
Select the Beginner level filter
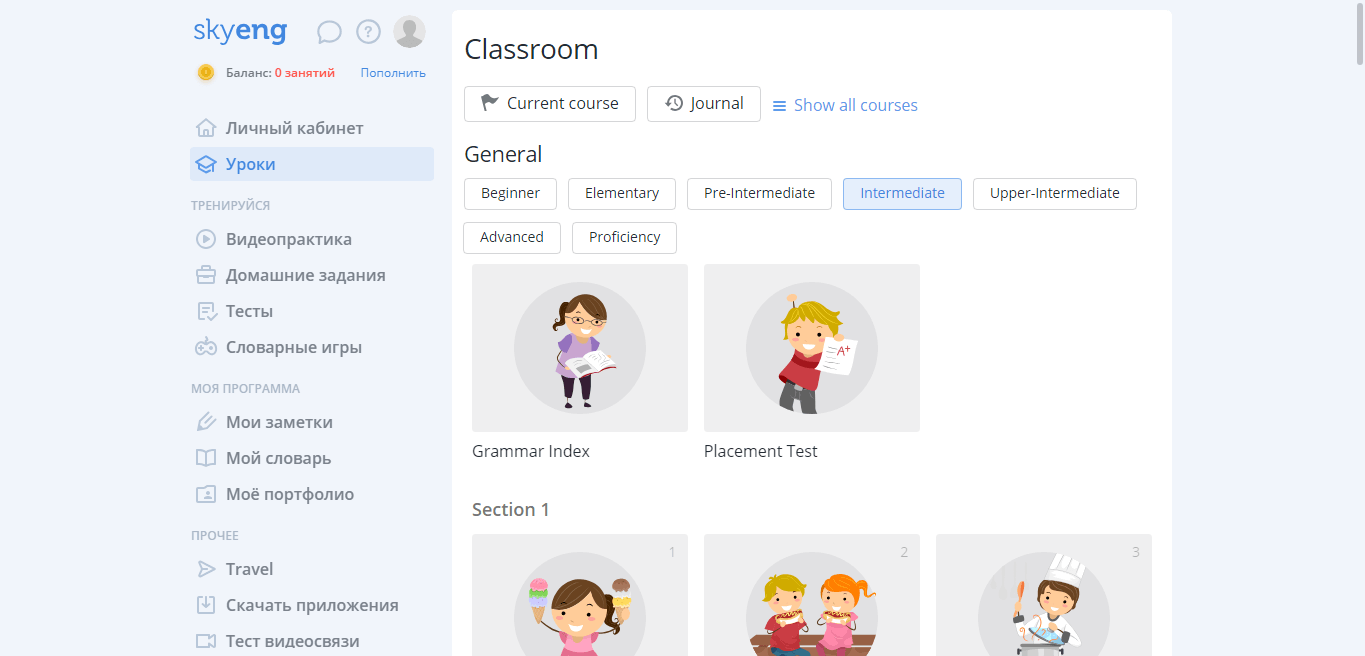(510, 194)
